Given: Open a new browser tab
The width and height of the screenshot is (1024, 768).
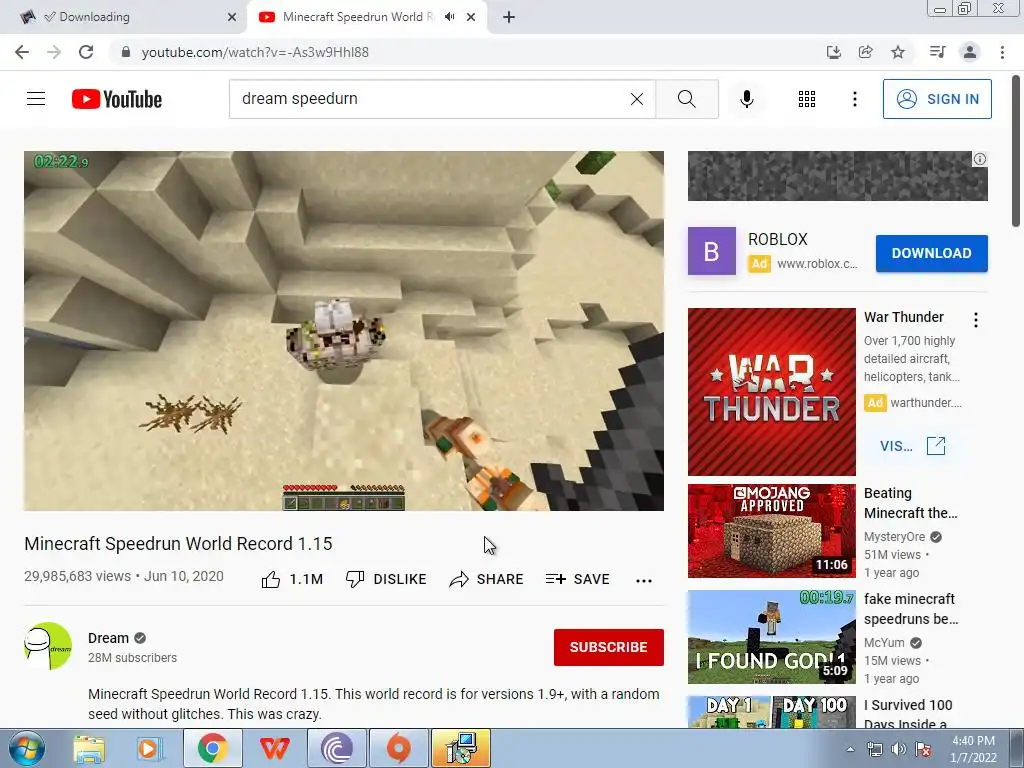Looking at the screenshot, I should click(x=509, y=17).
